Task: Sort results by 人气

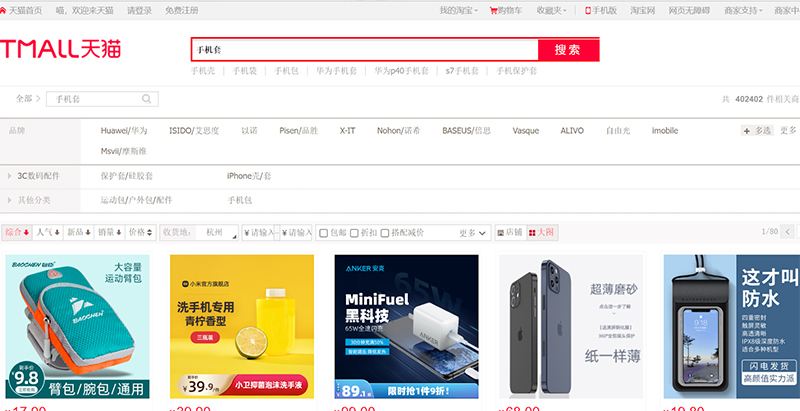Action: [48, 233]
